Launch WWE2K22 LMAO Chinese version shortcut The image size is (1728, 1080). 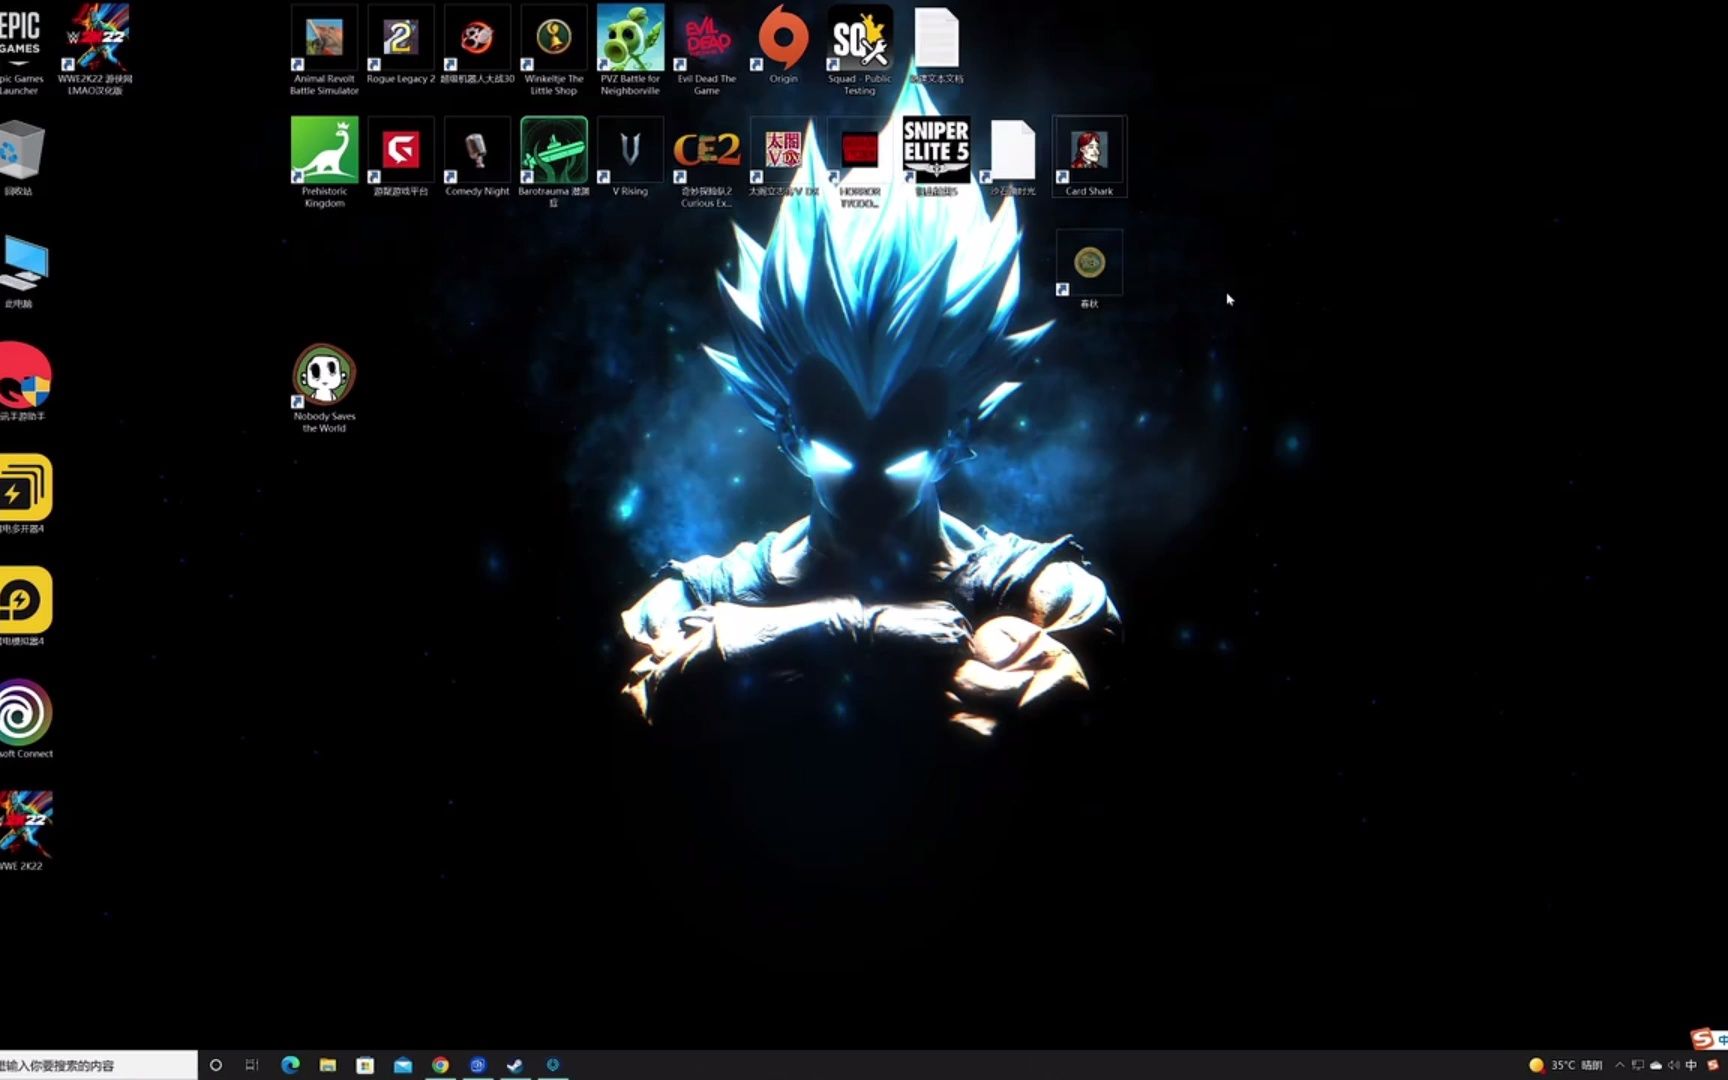95,48
